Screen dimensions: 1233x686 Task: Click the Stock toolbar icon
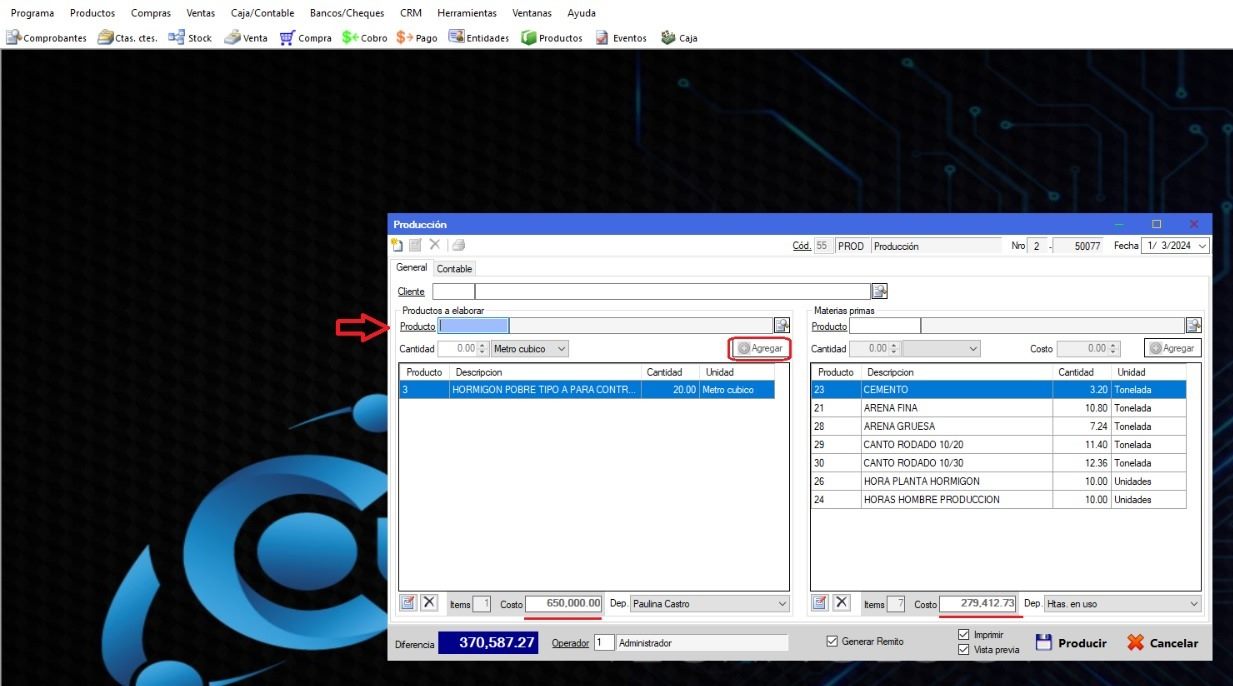(x=190, y=38)
